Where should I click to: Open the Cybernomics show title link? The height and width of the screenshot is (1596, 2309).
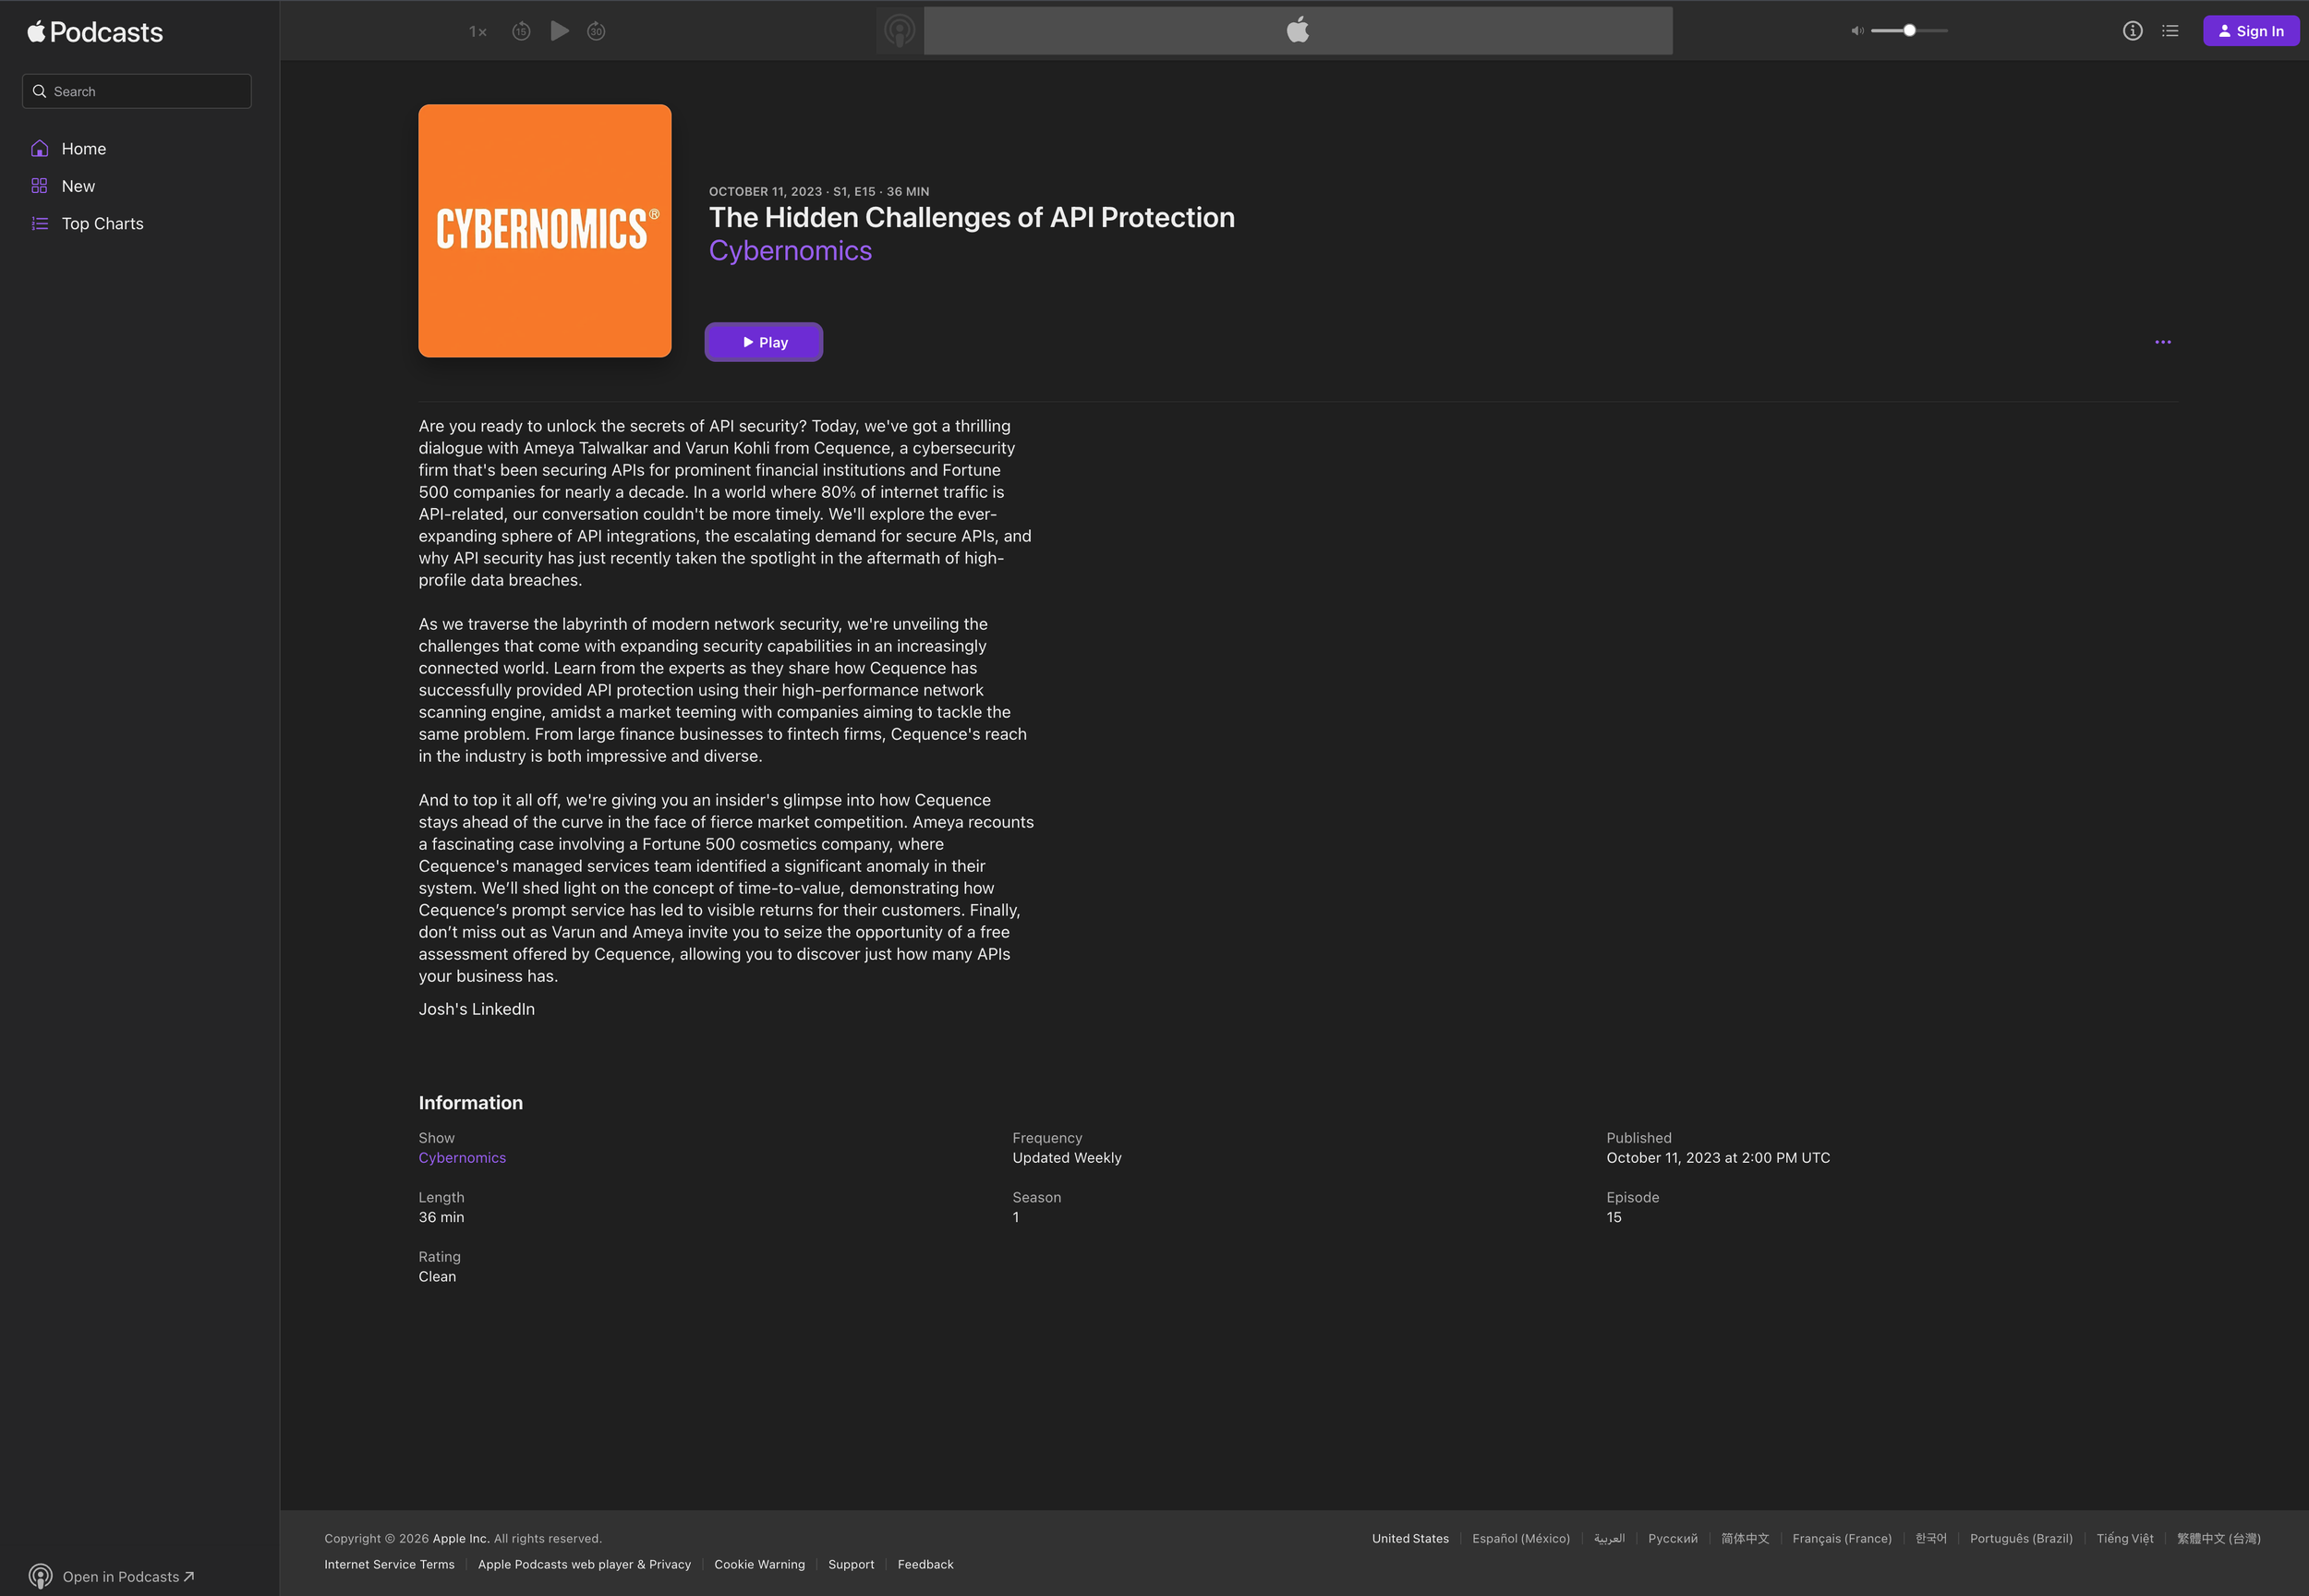[790, 251]
